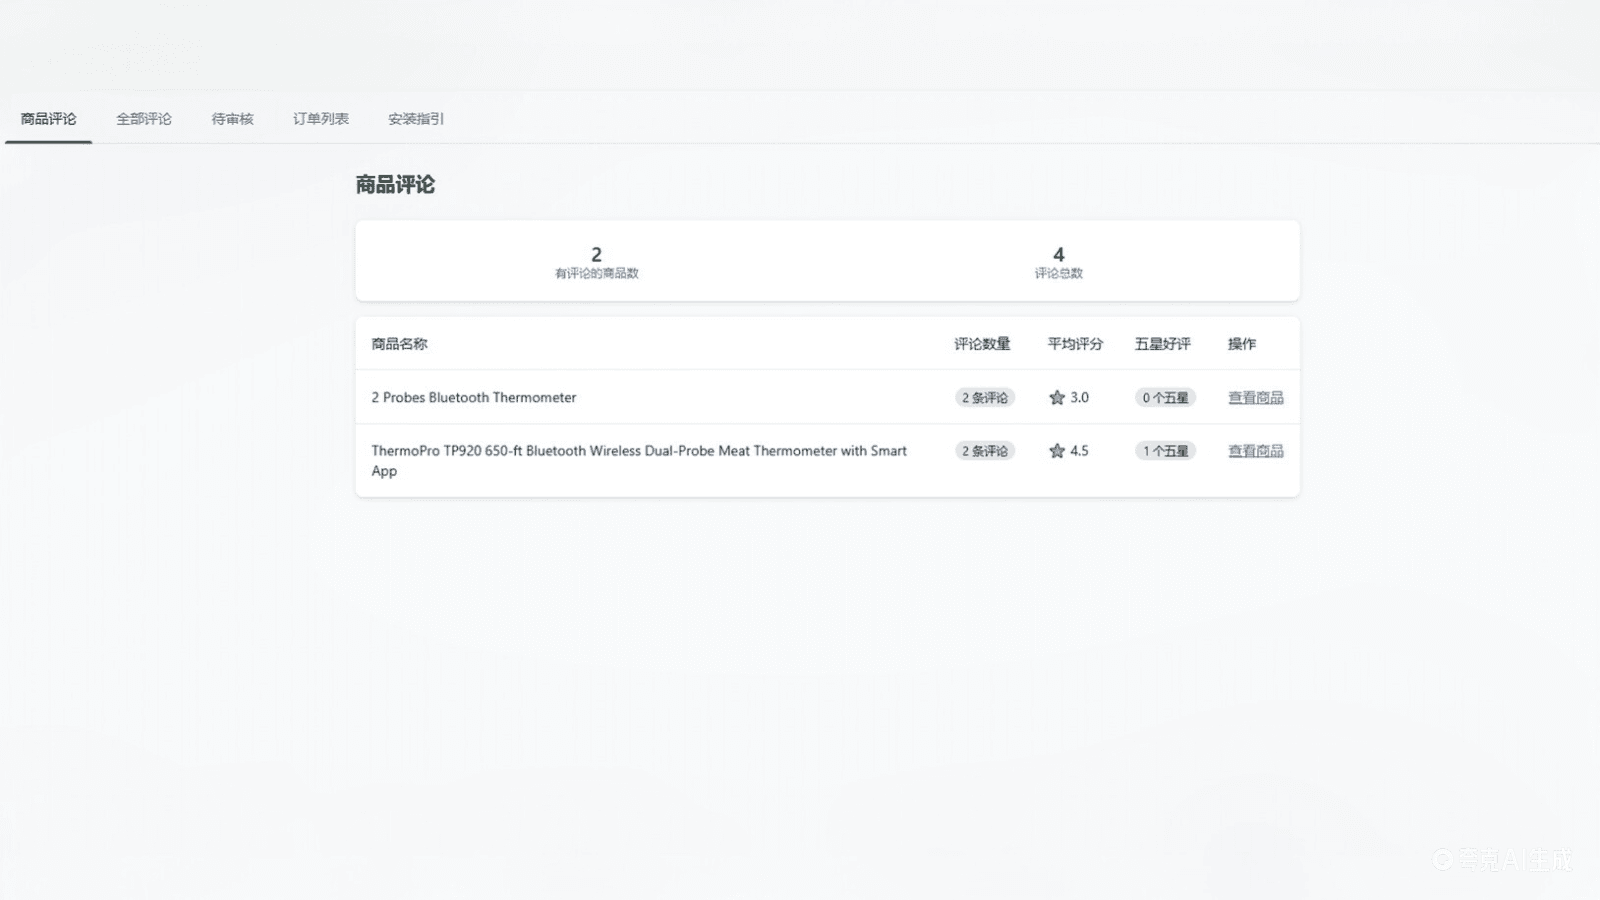Click the 平均评分 column header
Screen dimensions: 1600x900
point(1075,344)
